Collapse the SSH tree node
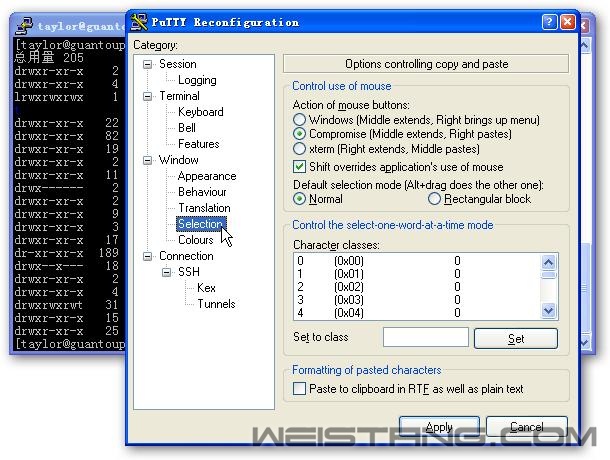610x460 pixels. coord(167,272)
